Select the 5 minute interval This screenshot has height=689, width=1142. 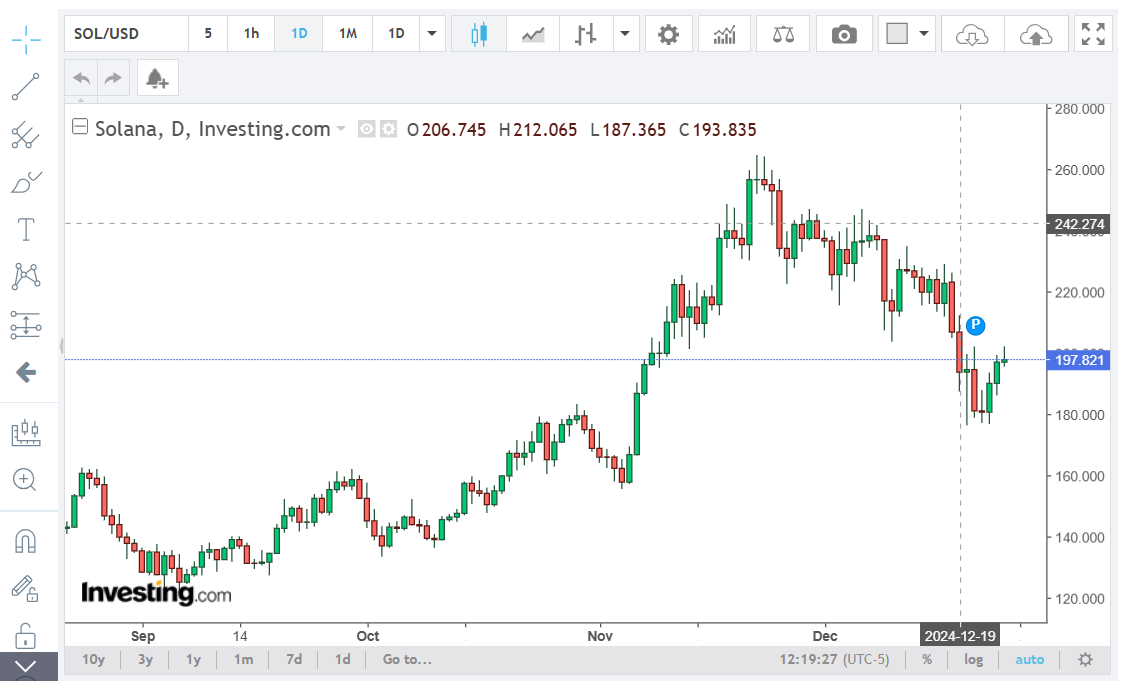pyautogui.click(x=208, y=34)
